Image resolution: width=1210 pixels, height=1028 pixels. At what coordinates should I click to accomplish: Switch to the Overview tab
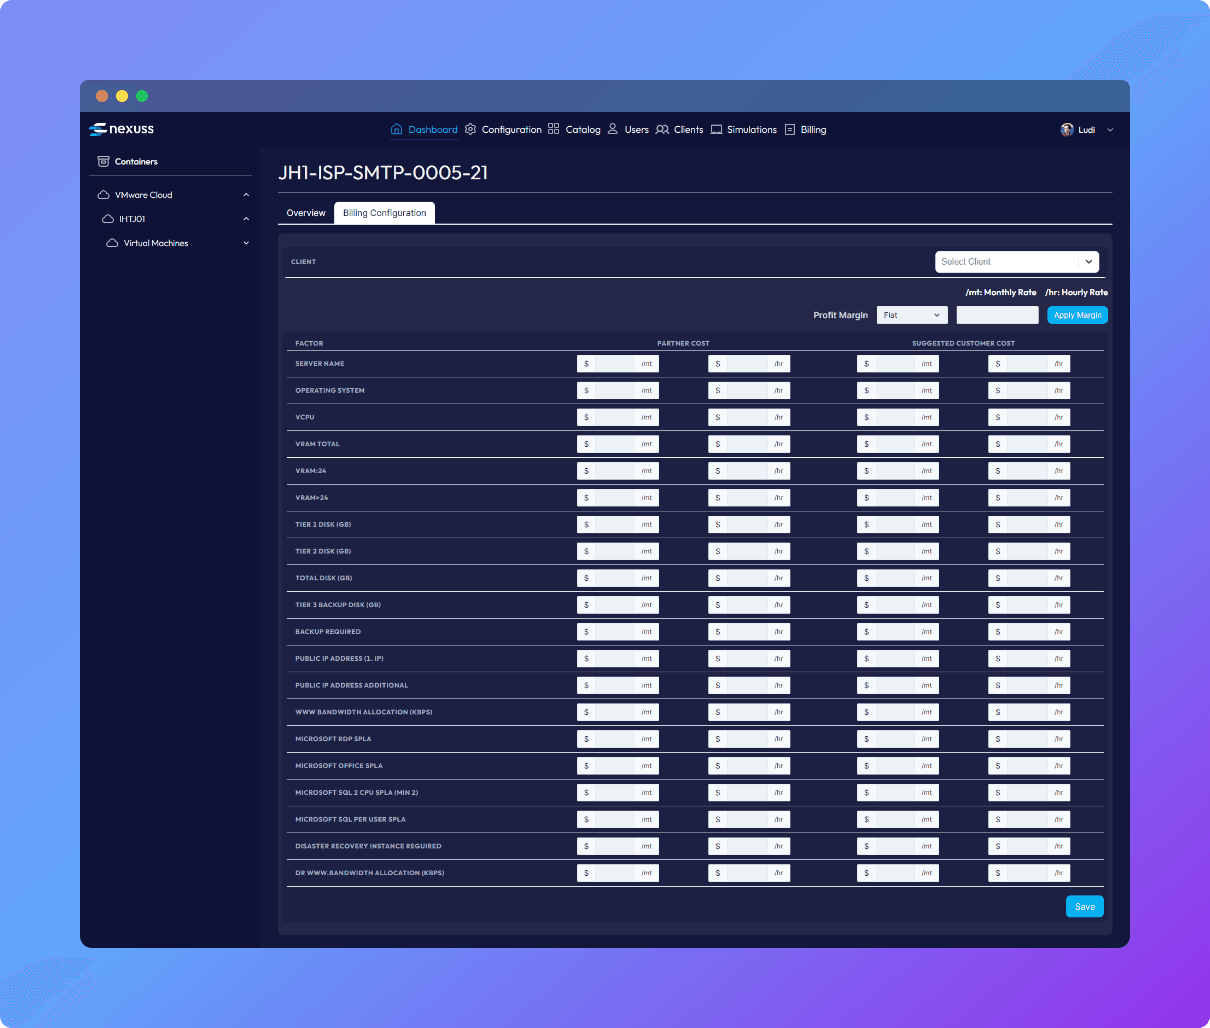click(x=306, y=213)
